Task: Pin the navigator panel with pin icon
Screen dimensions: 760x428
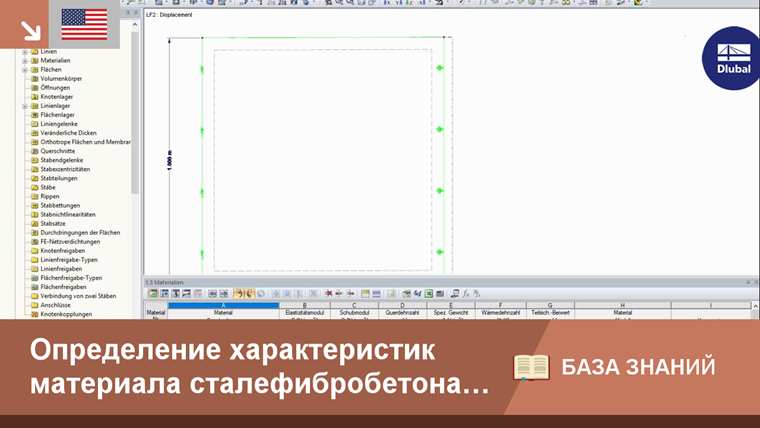Action: pos(128,13)
